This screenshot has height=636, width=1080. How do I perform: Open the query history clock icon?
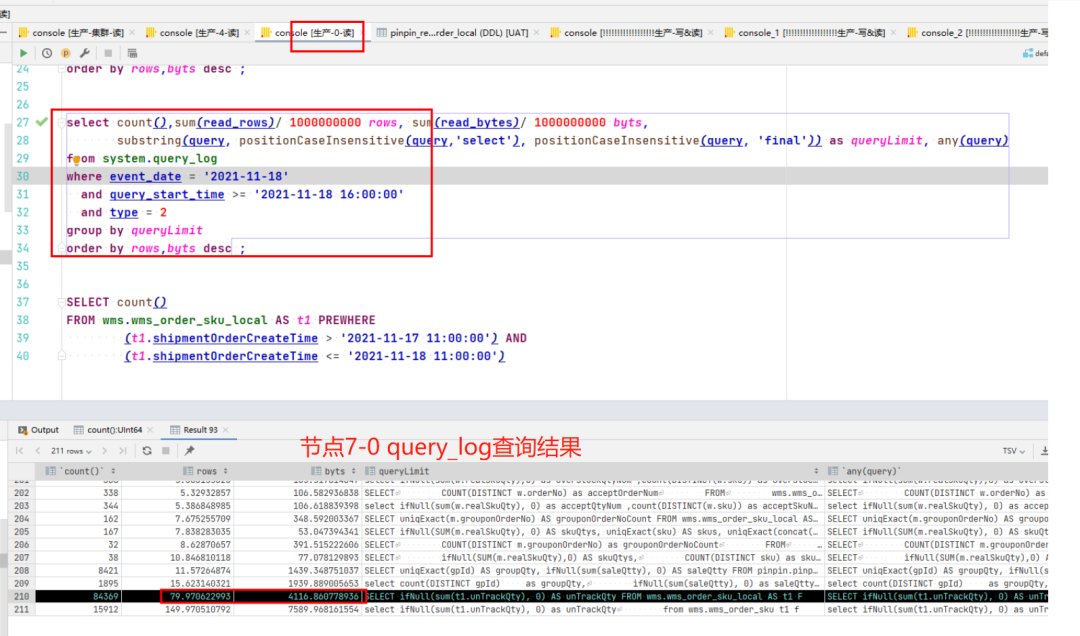point(47,53)
